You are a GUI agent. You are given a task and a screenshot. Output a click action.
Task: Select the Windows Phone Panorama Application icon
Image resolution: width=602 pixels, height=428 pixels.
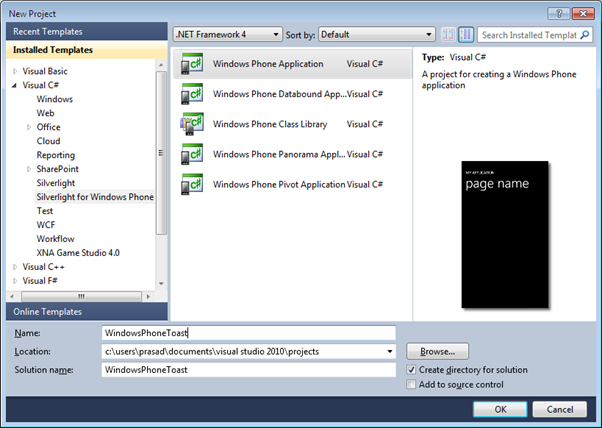[192, 154]
